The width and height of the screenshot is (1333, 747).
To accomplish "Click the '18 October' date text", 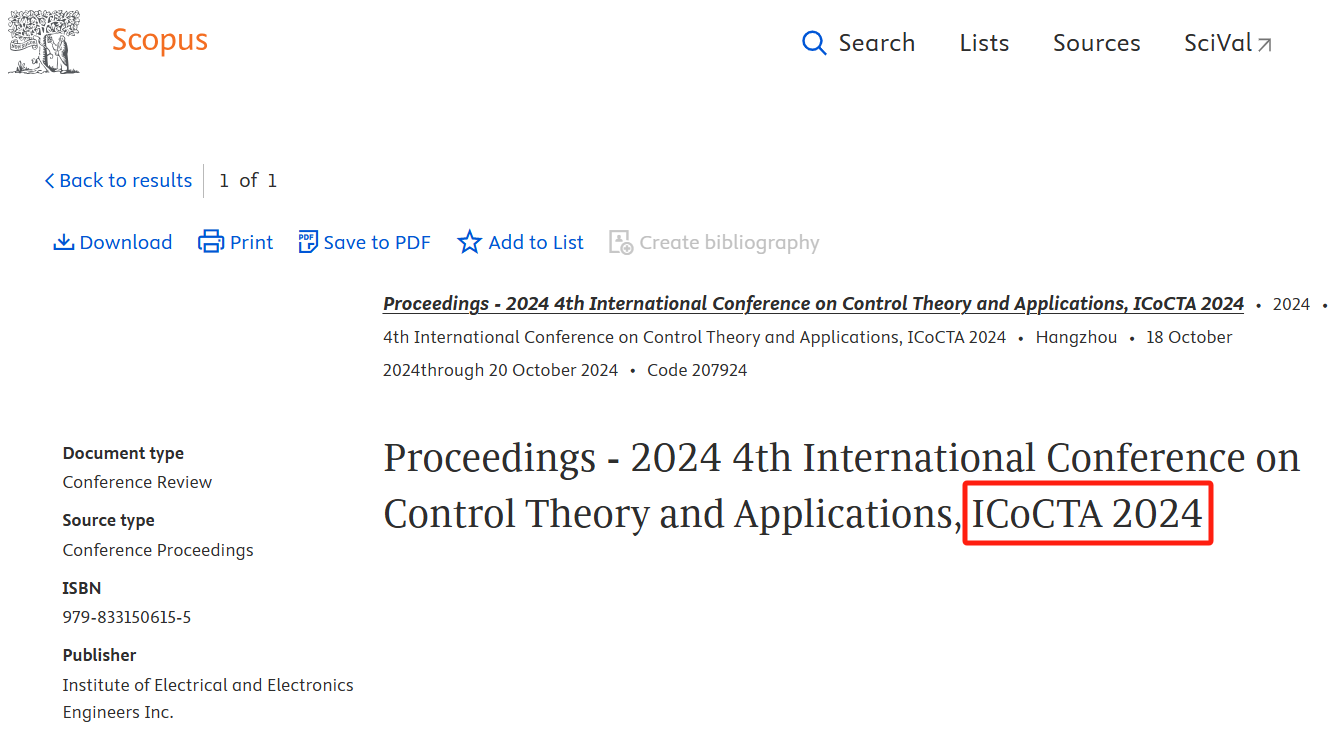I will click(x=1189, y=337).
